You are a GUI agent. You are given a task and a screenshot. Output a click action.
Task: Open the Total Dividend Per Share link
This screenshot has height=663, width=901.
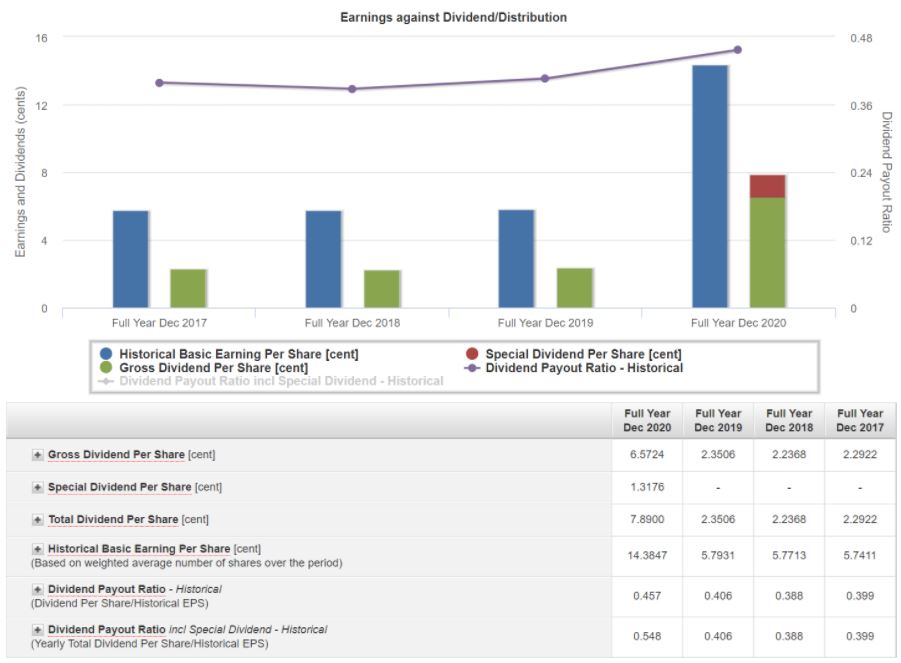click(x=113, y=520)
